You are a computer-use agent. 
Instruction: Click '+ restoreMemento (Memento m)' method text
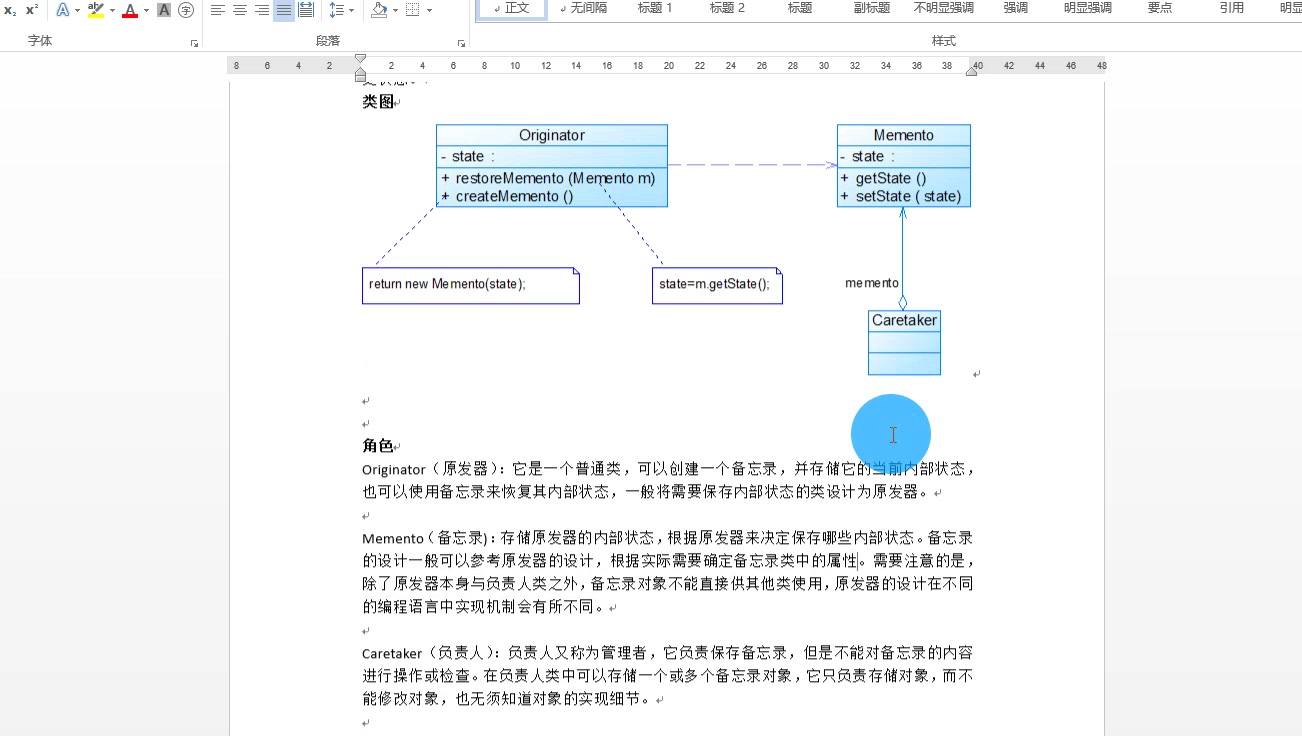(548, 178)
